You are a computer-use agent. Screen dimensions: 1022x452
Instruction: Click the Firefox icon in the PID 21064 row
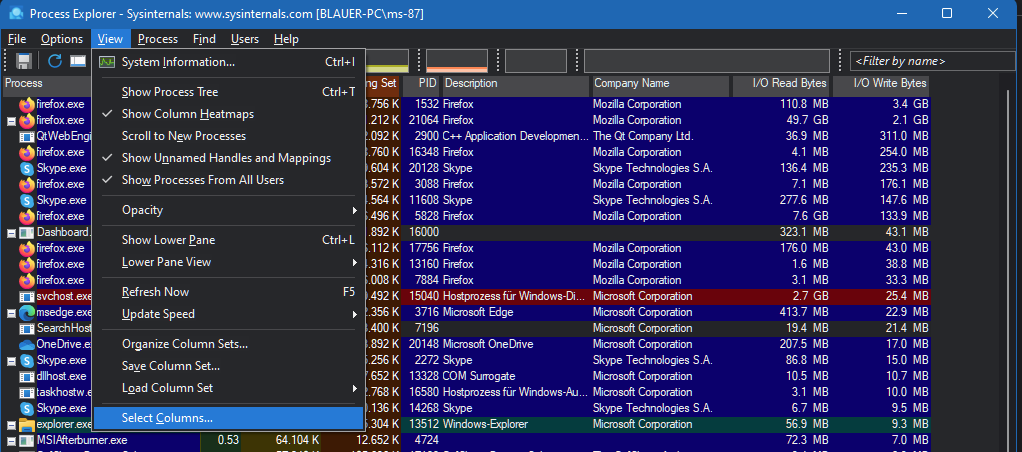tap(27, 121)
